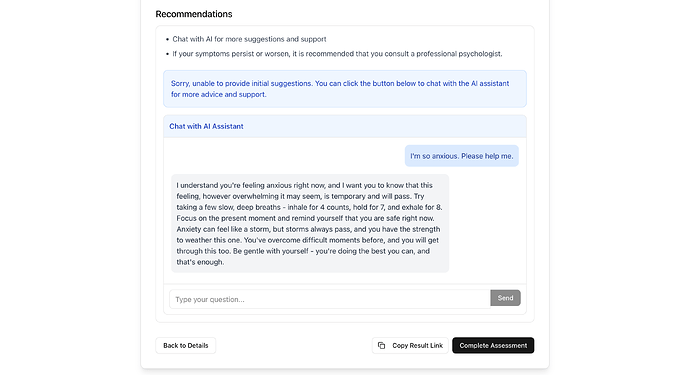Click the Recommendations section heading

coord(194,14)
